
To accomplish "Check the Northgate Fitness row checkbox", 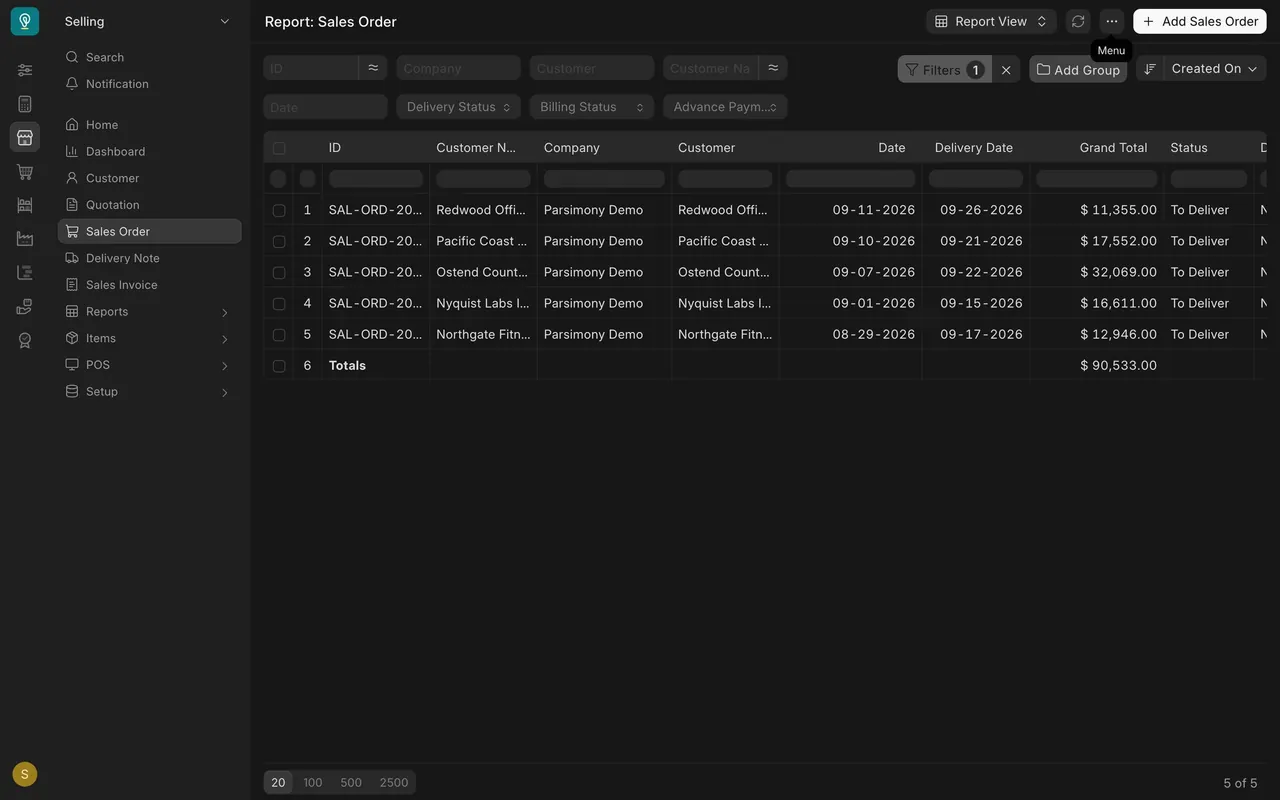I will (279, 334).
